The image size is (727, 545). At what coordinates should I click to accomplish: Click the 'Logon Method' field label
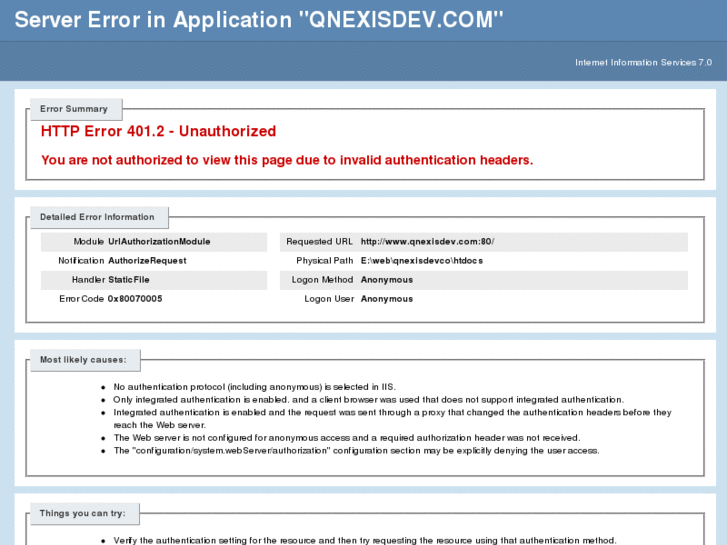click(x=322, y=280)
